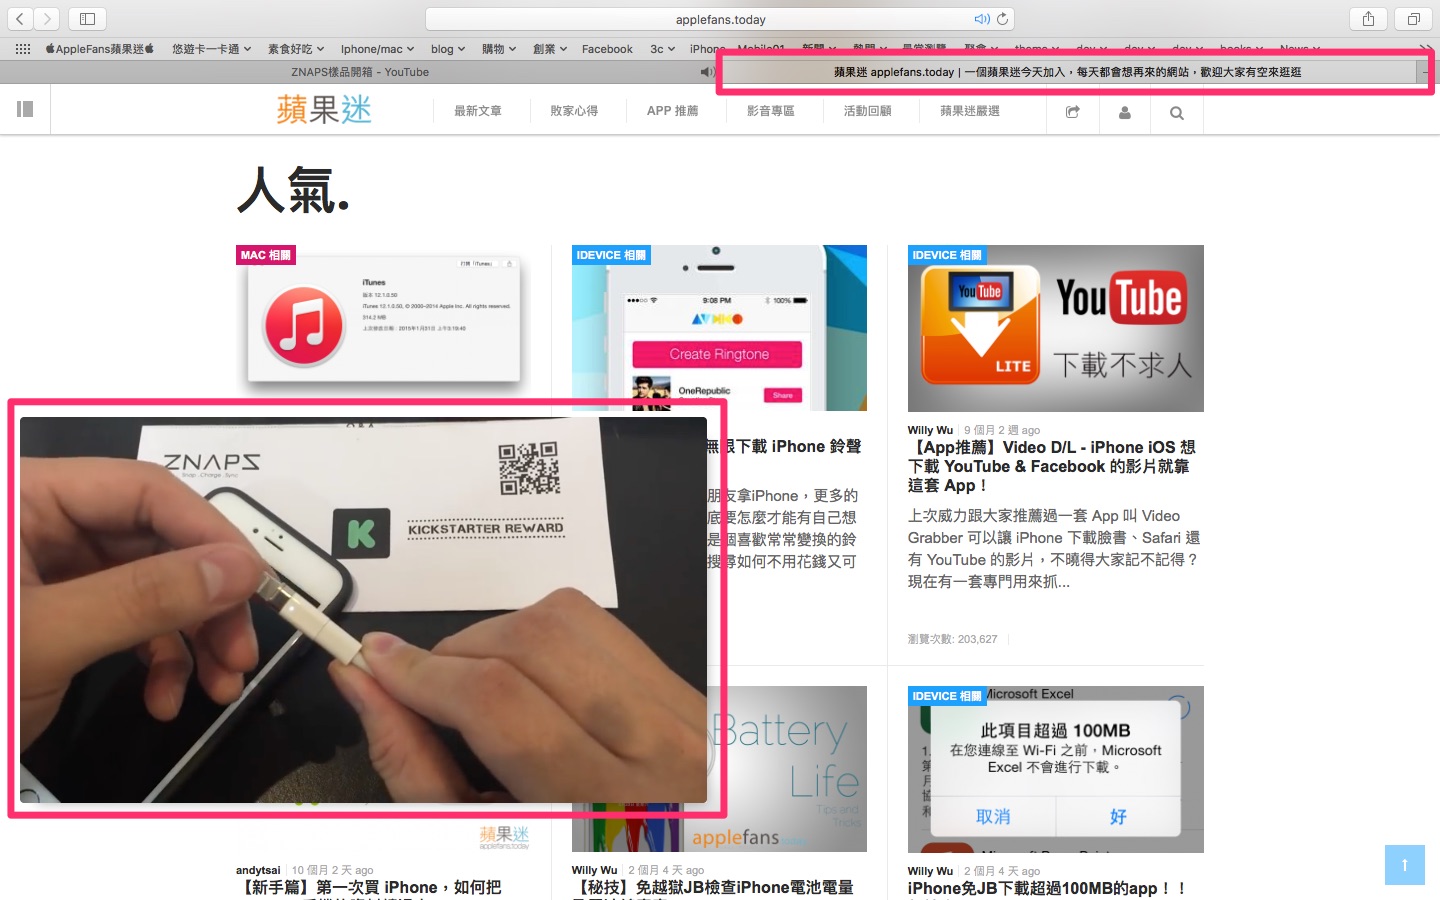Show all tabs overview button
Image resolution: width=1440 pixels, height=900 pixels.
(x=1413, y=19)
